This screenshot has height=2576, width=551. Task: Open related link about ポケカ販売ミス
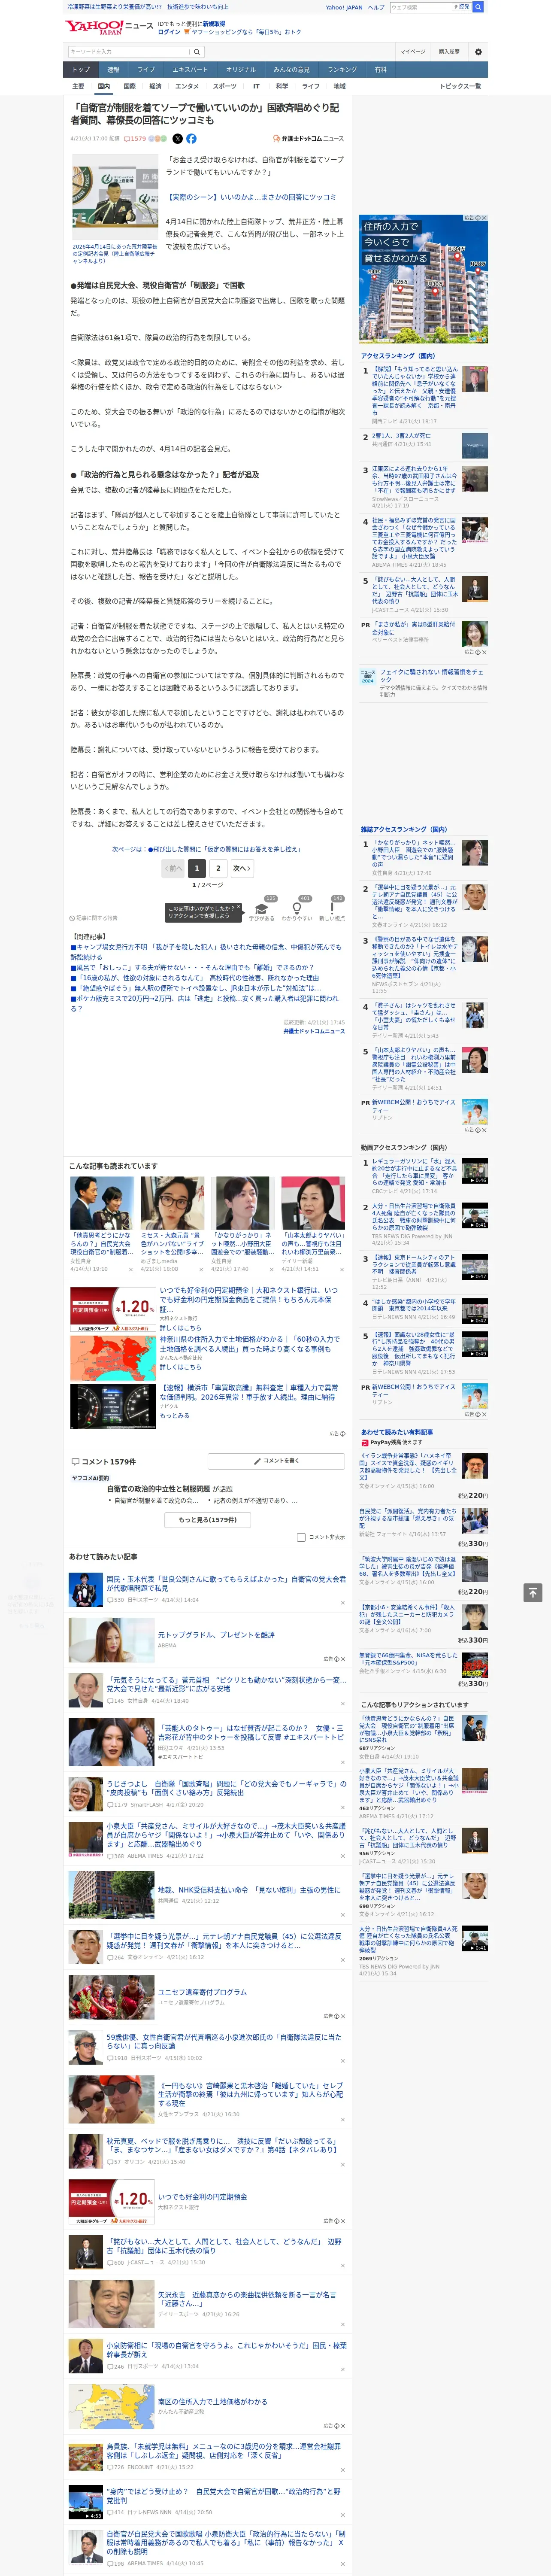click(x=205, y=1003)
